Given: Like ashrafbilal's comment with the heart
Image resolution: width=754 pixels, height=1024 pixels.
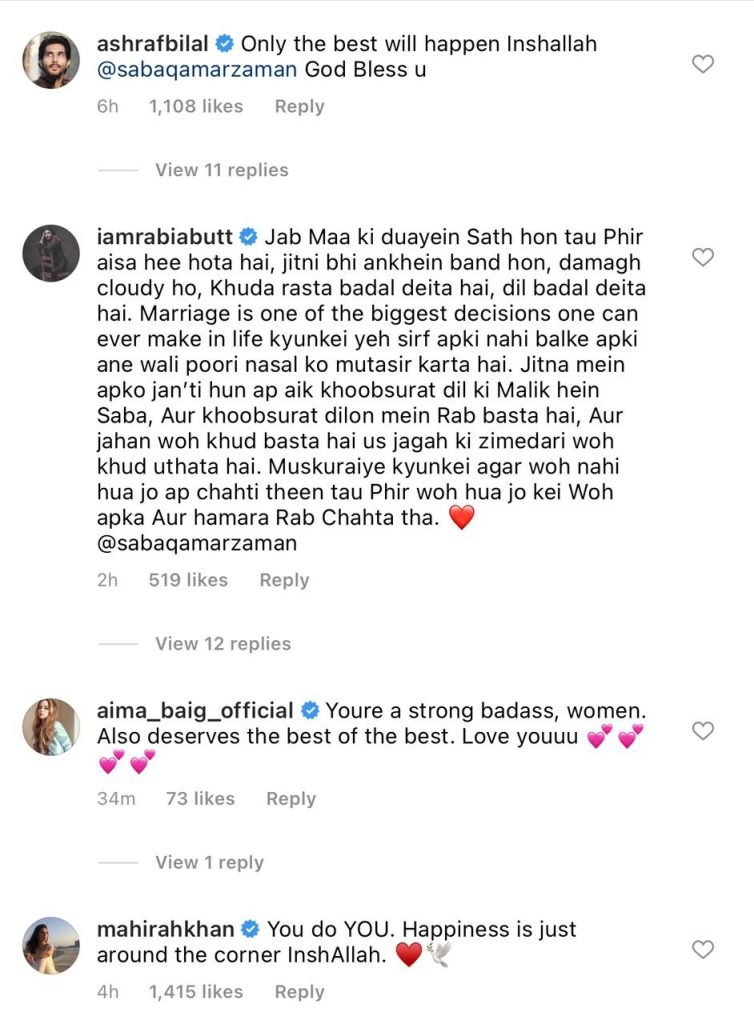Looking at the screenshot, I should tap(703, 64).
